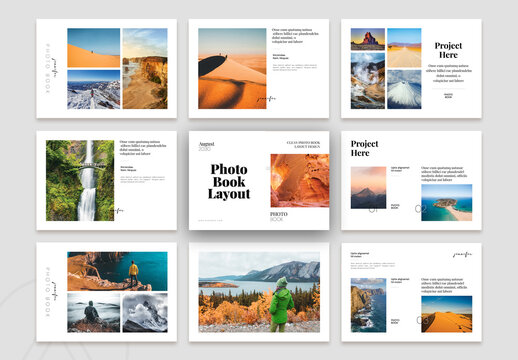The width and height of the screenshot is (518, 360).
Task: Select the straight desert road photo
Action: coord(404,48)
